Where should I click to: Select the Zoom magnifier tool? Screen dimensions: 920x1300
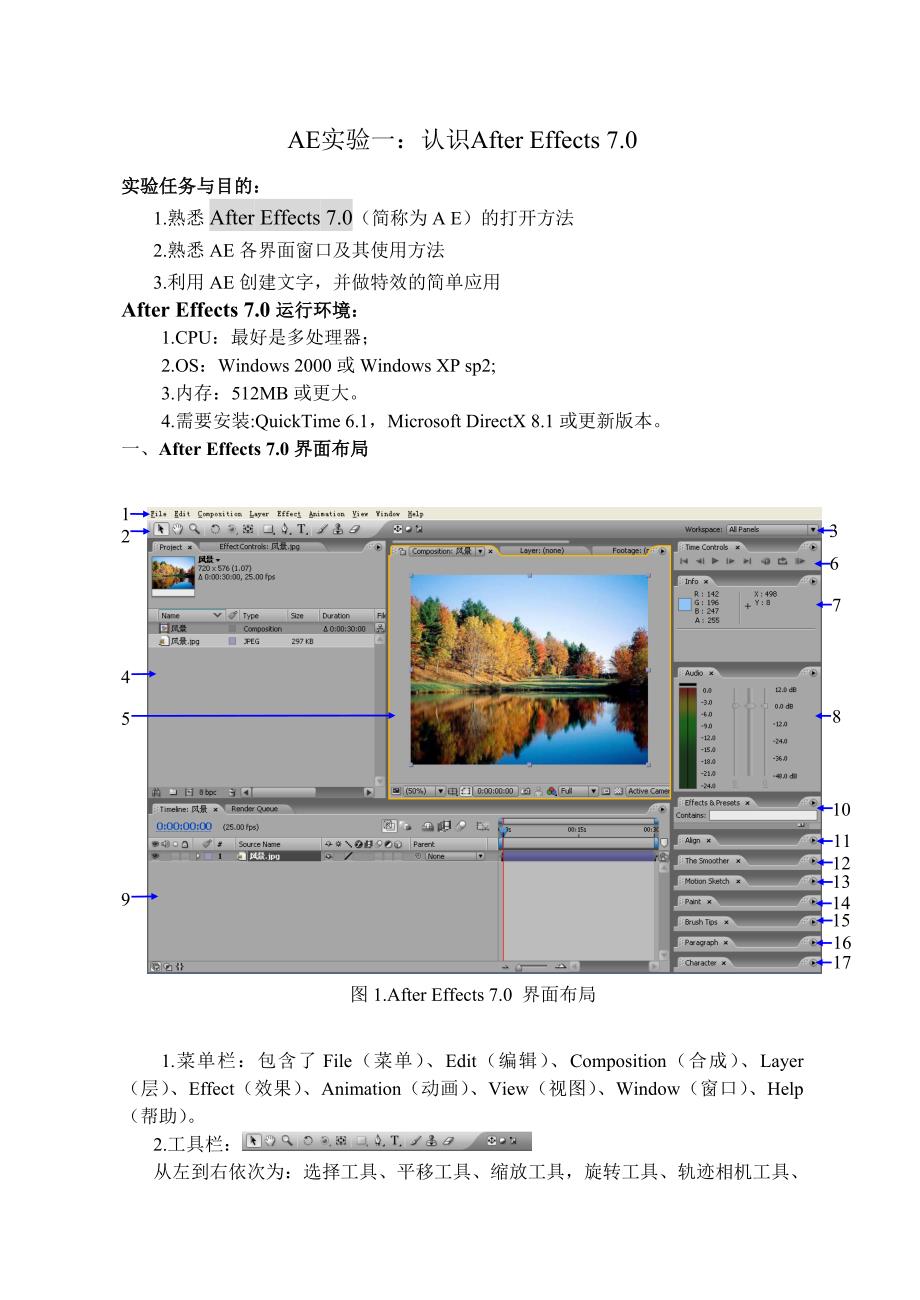point(194,530)
